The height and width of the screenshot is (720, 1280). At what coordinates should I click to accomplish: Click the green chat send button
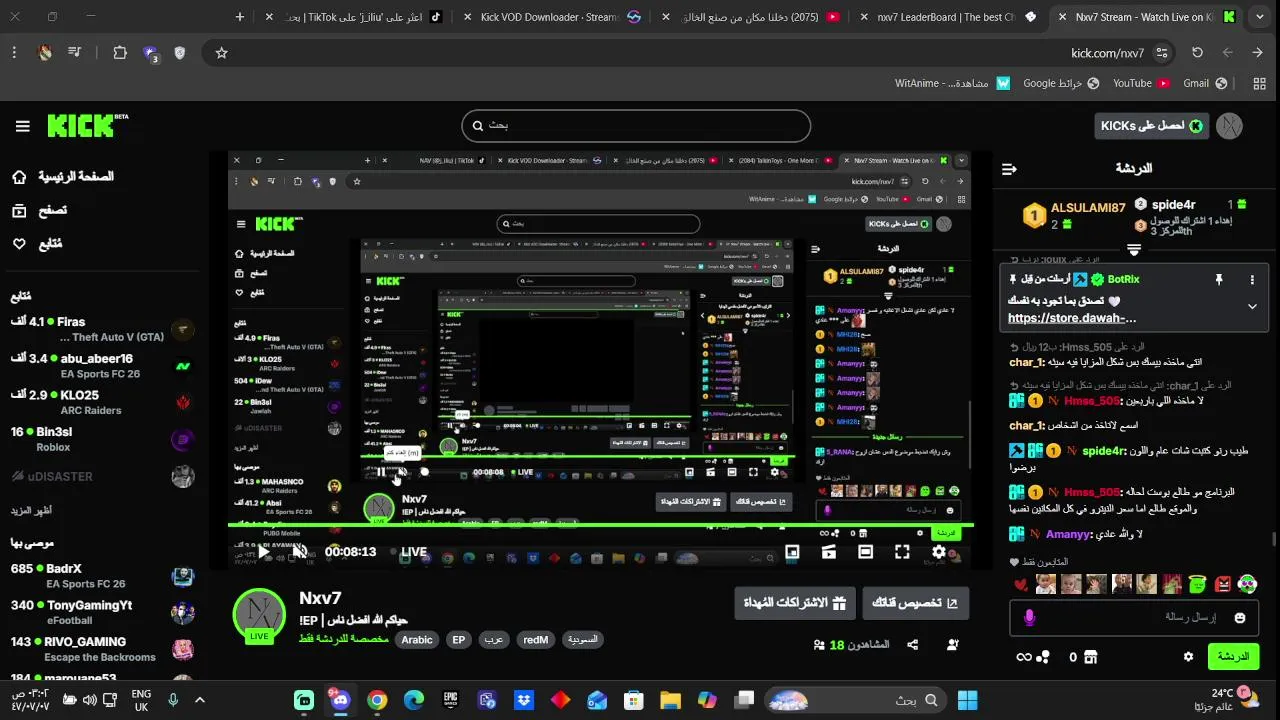pos(1233,657)
